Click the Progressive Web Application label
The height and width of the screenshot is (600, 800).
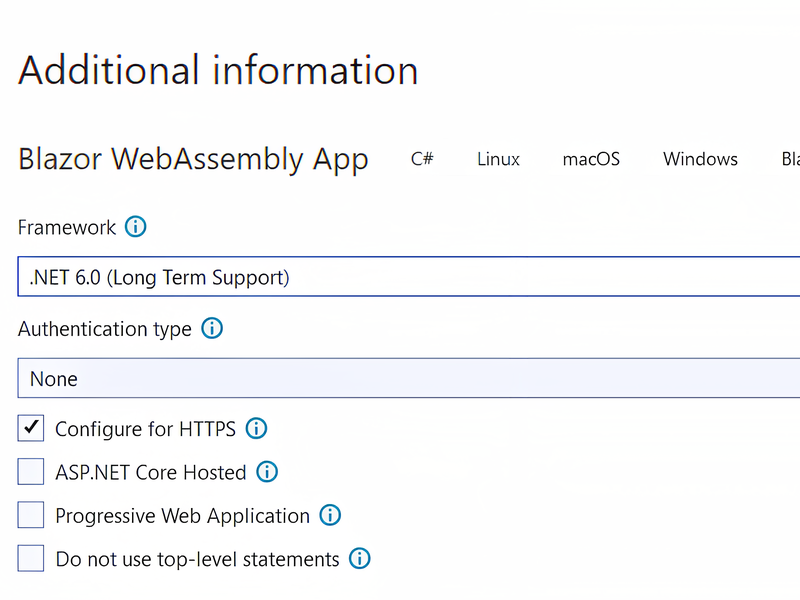183,516
